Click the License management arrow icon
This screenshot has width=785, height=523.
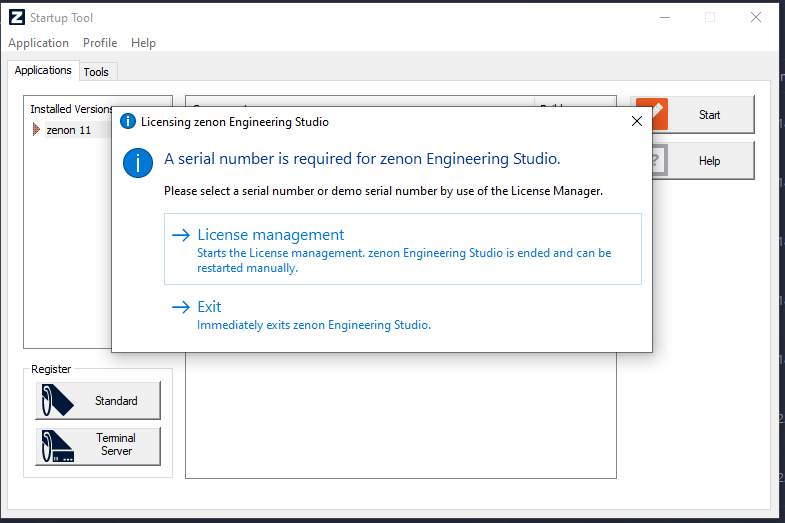click(x=181, y=235)
